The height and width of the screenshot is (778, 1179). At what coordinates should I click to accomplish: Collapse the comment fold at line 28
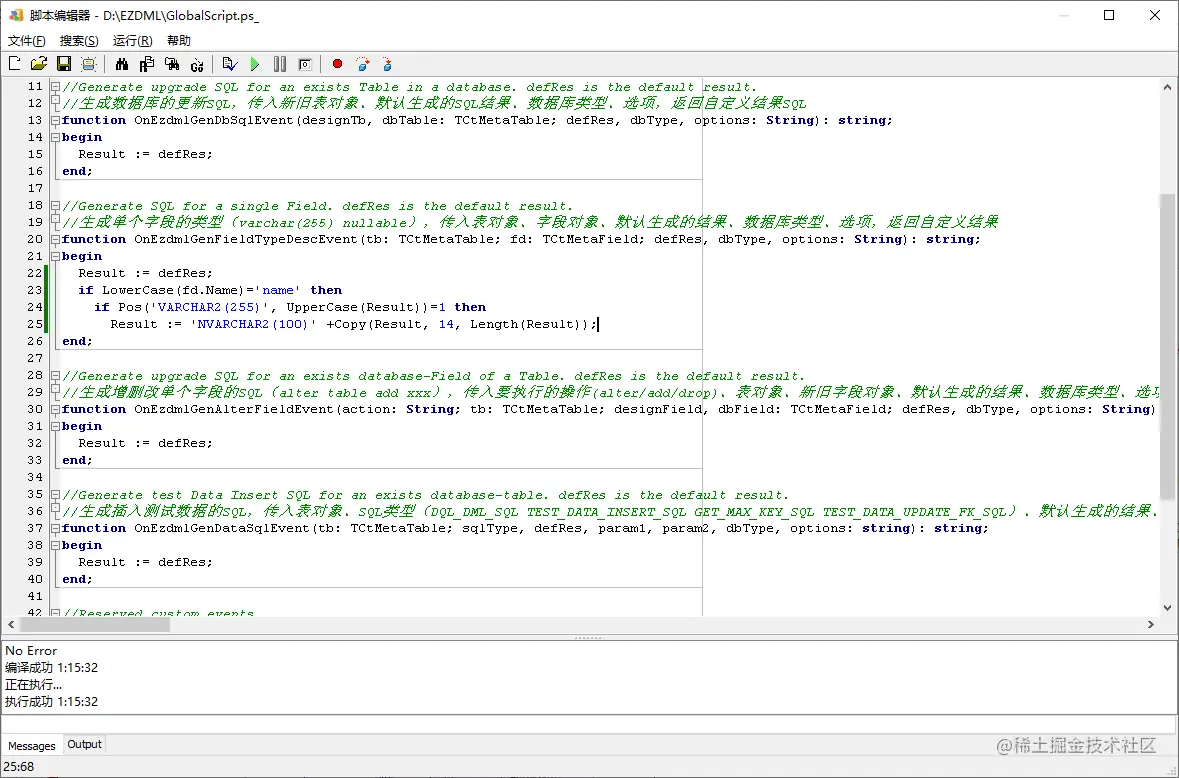point(55,375)
